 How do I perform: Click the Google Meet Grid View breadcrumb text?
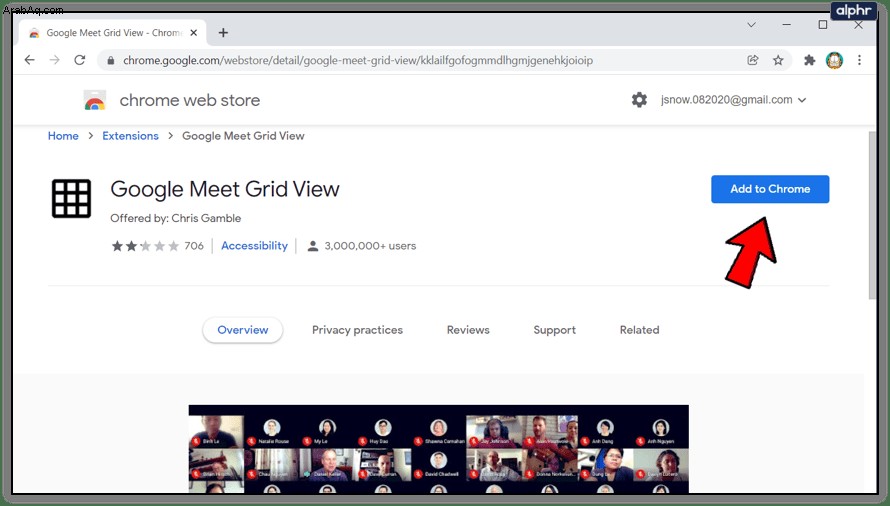243,136
